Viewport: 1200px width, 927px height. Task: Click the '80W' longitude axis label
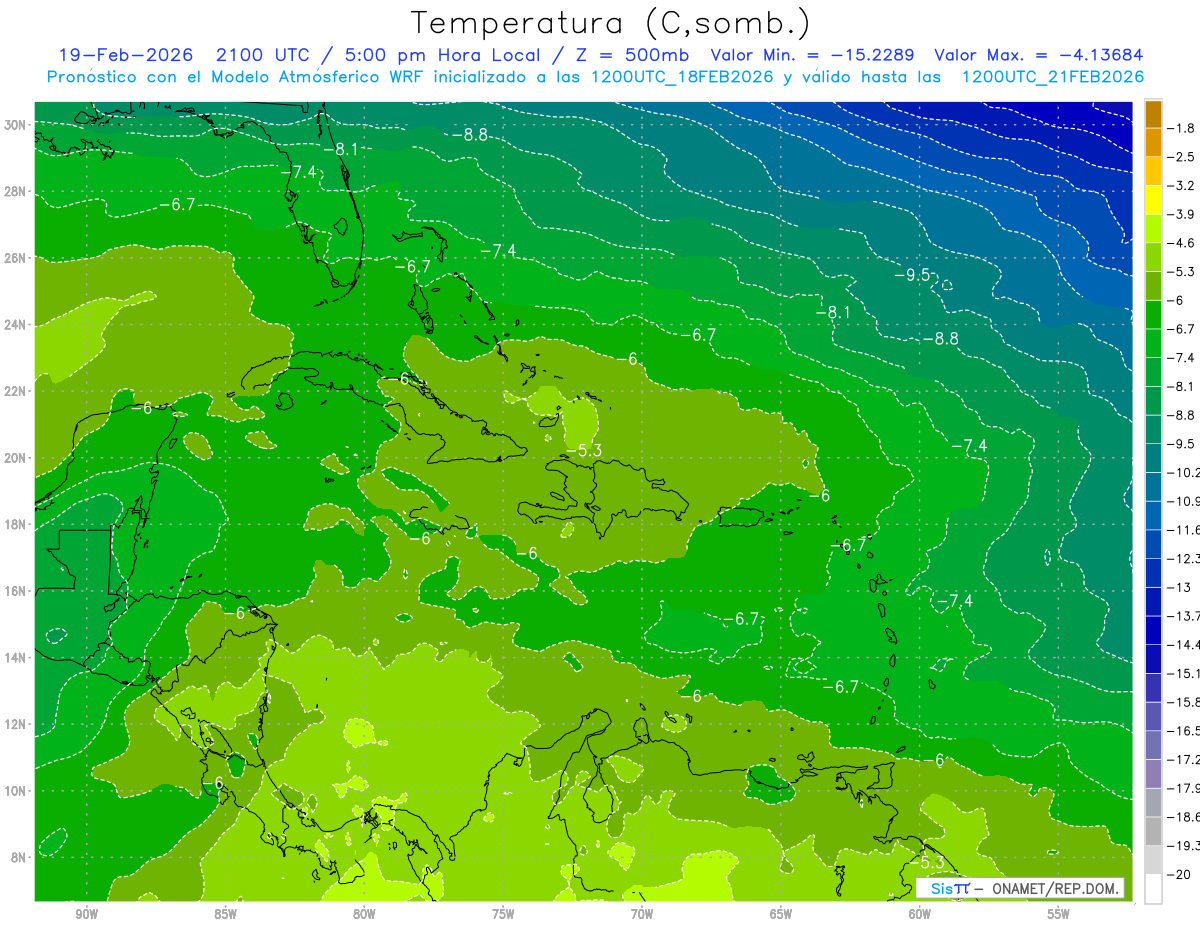coord(364,914)
